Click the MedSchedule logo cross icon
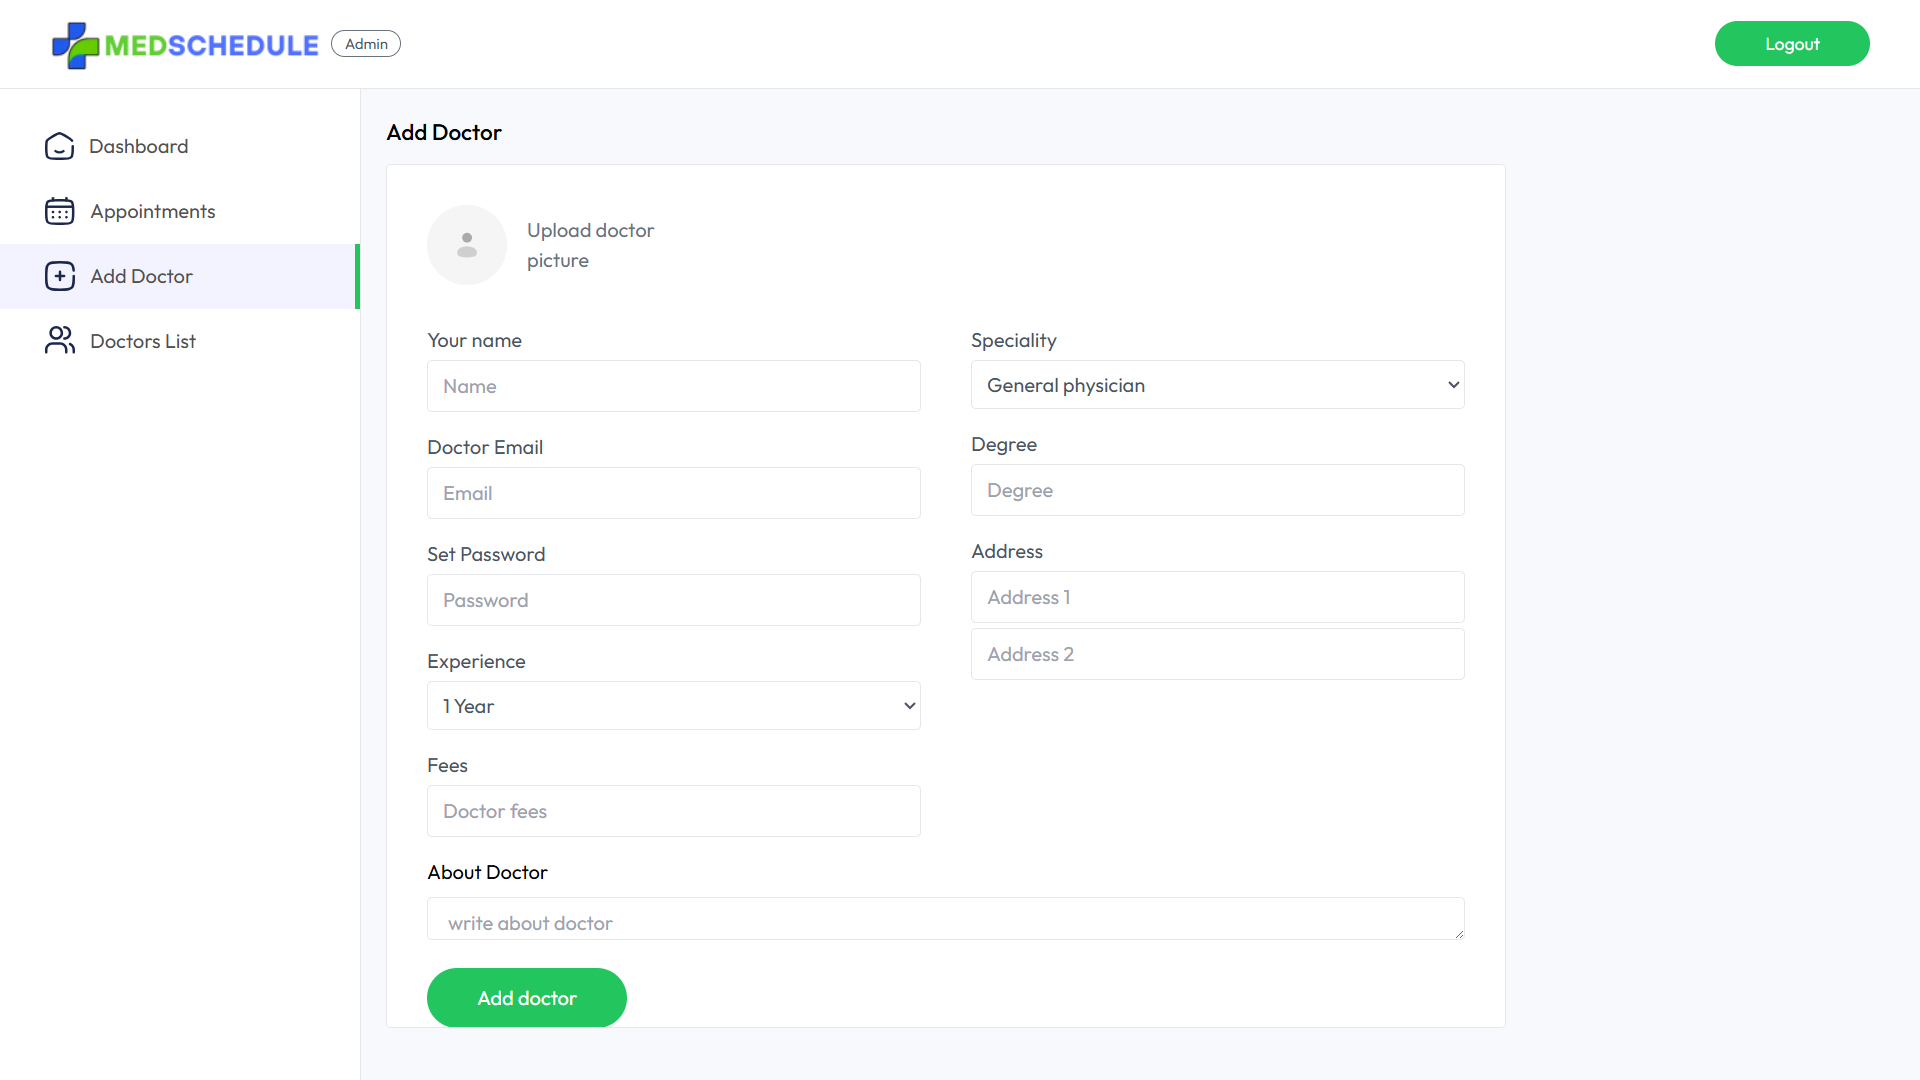 click(x=75, y=45)
